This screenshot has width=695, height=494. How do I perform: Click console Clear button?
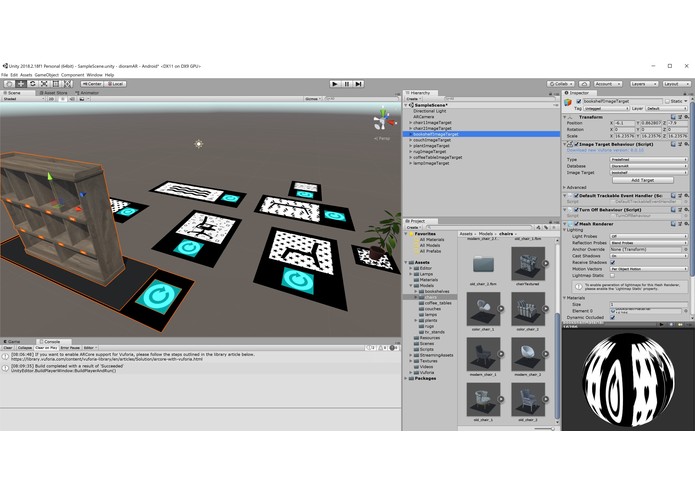coord(8,348)
